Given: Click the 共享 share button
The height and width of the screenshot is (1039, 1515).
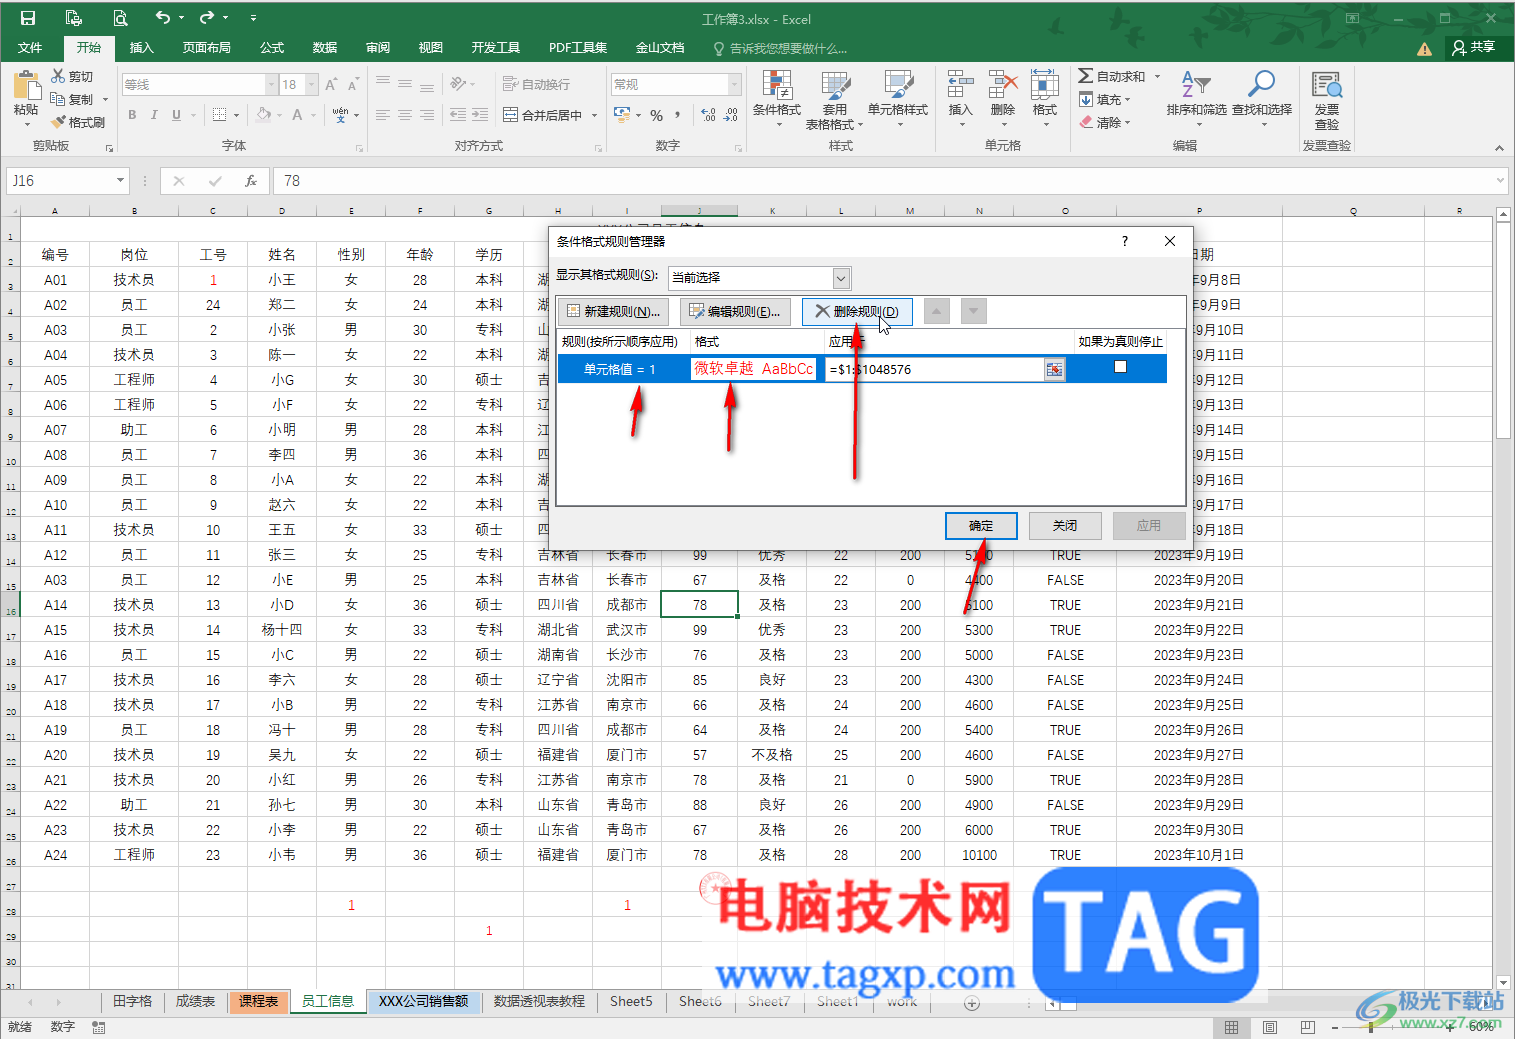Looking at the screenshot, I should 1474,47.
